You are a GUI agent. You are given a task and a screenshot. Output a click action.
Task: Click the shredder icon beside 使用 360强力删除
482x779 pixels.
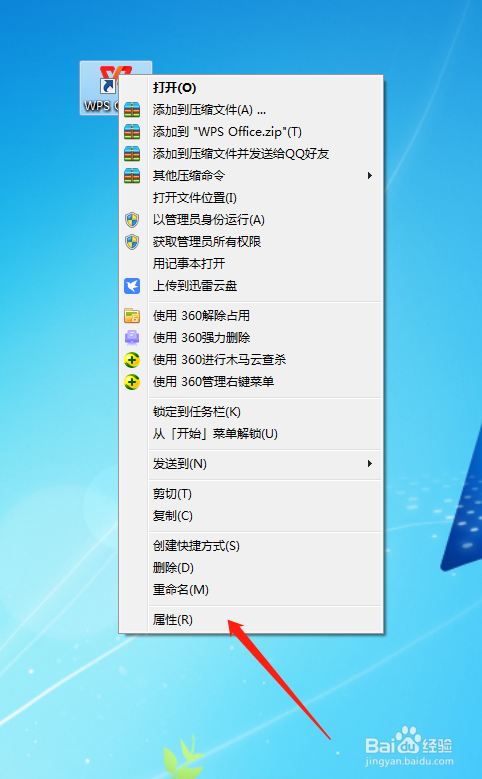coord(132,338)
